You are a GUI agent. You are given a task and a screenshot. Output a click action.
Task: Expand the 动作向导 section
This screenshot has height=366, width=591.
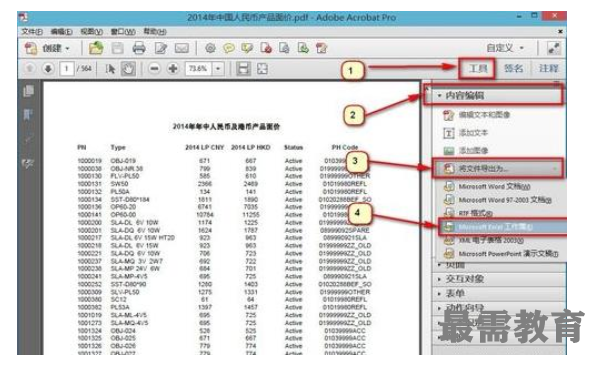[464, 307]
